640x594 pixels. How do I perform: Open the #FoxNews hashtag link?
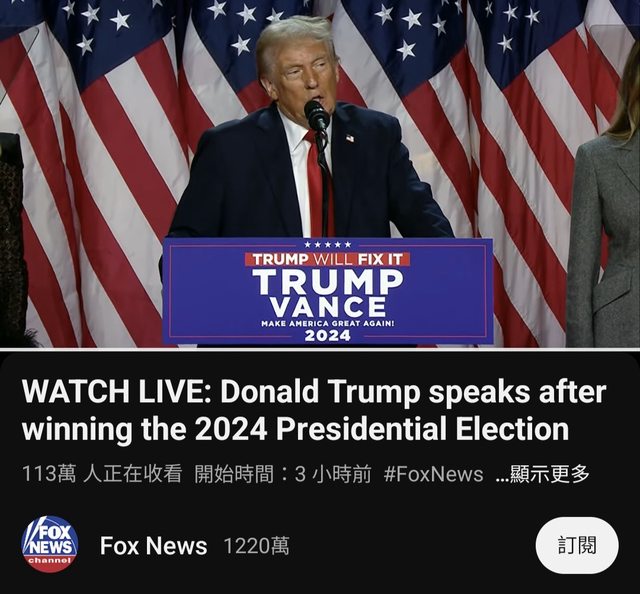click(x=433, y=474)
